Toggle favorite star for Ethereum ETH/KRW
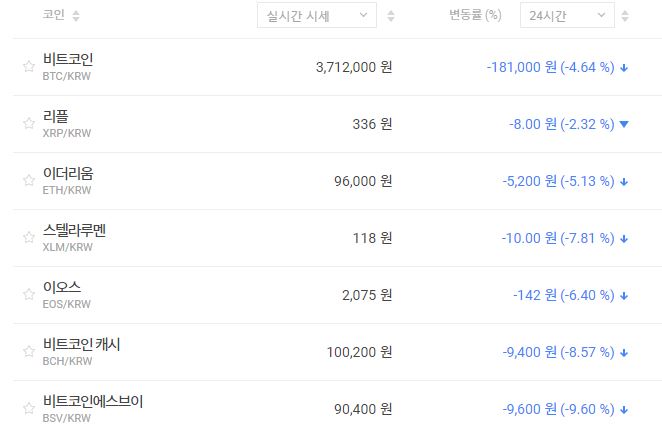 tap(29, 181)
